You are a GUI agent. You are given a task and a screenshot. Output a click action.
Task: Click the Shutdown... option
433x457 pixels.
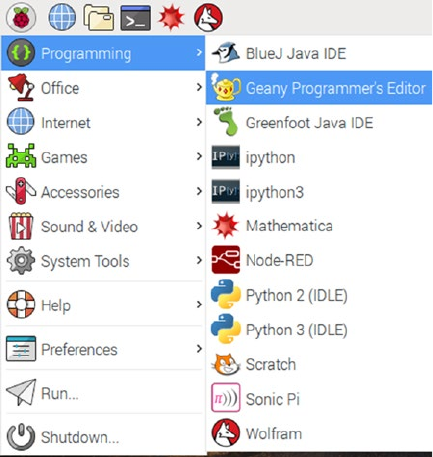point(103,437)
